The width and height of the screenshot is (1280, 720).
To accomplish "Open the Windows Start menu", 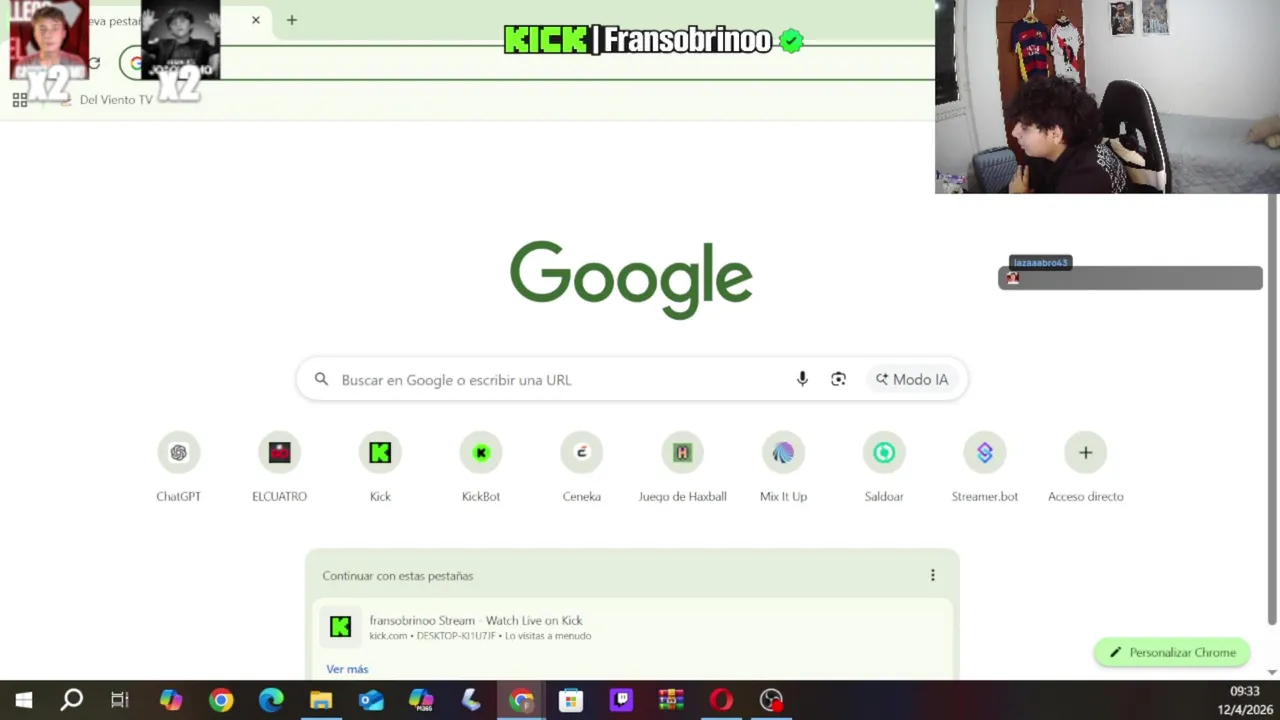I will (24, 700).
